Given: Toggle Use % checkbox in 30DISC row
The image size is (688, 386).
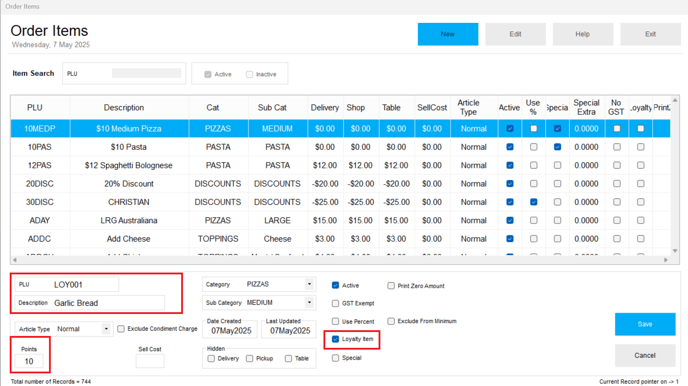Looking at the screenshot, I should point(534,202).
